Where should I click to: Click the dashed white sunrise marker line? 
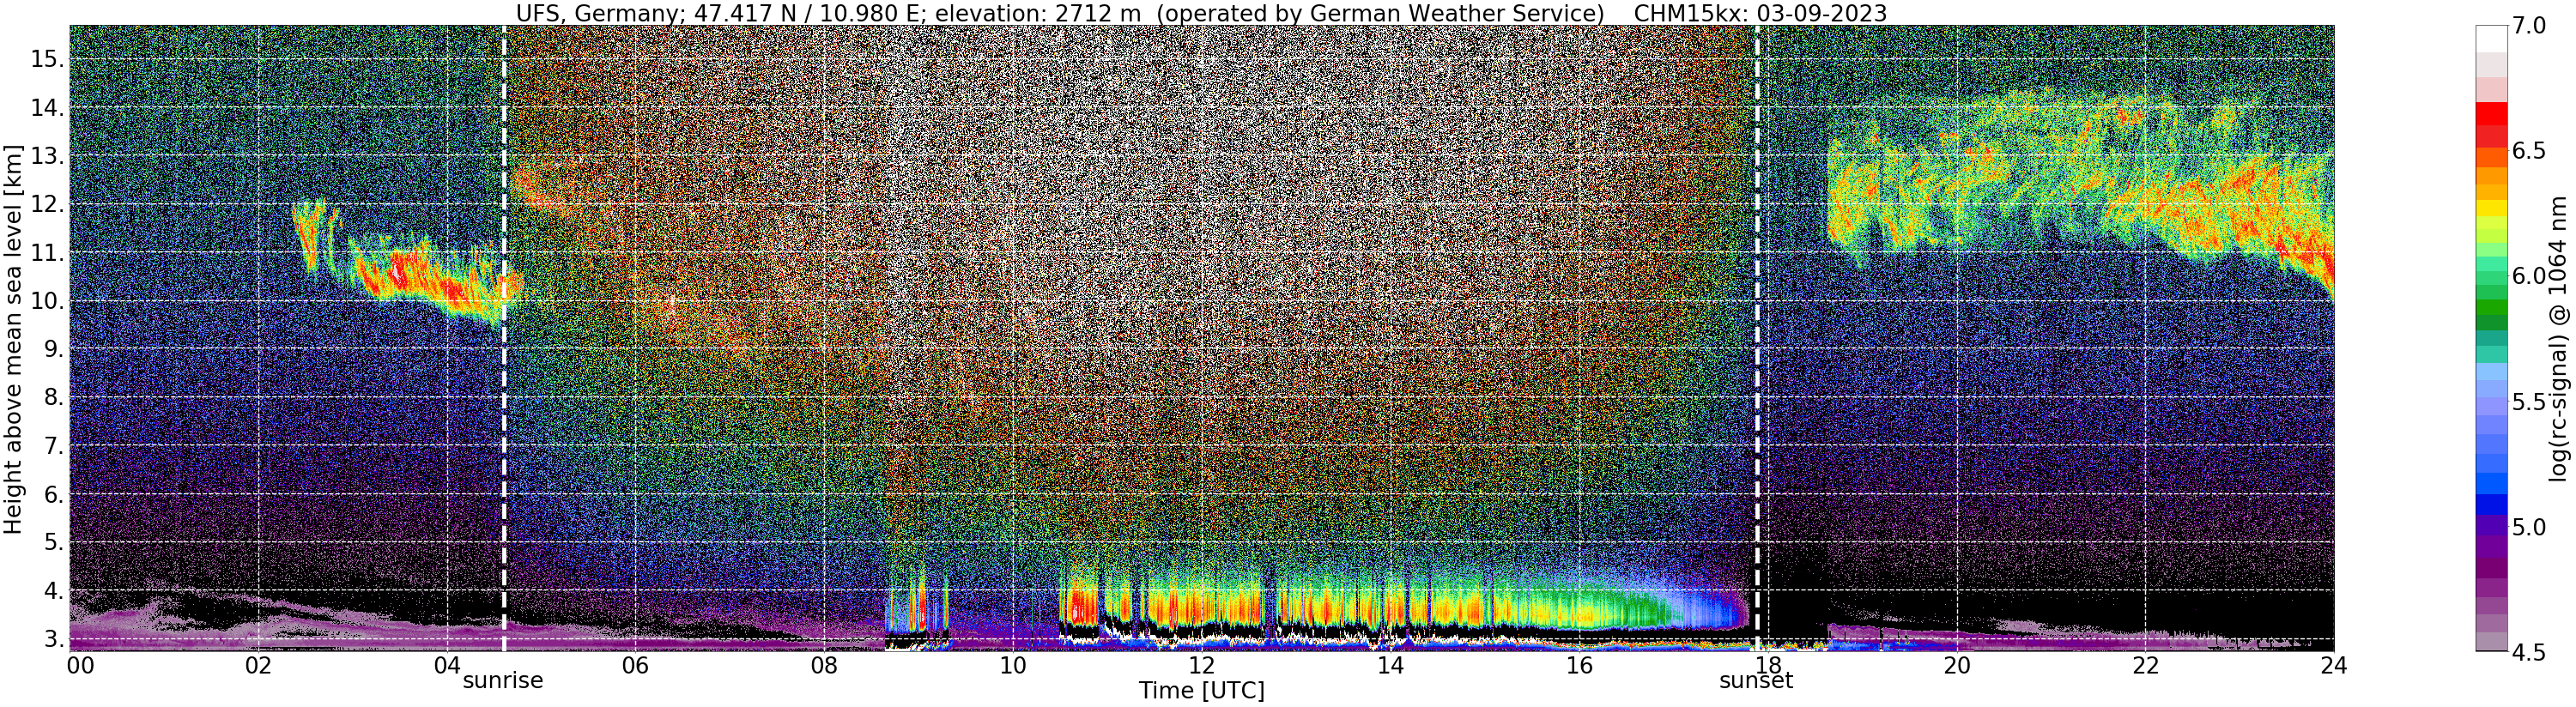(x=503, y=338)
